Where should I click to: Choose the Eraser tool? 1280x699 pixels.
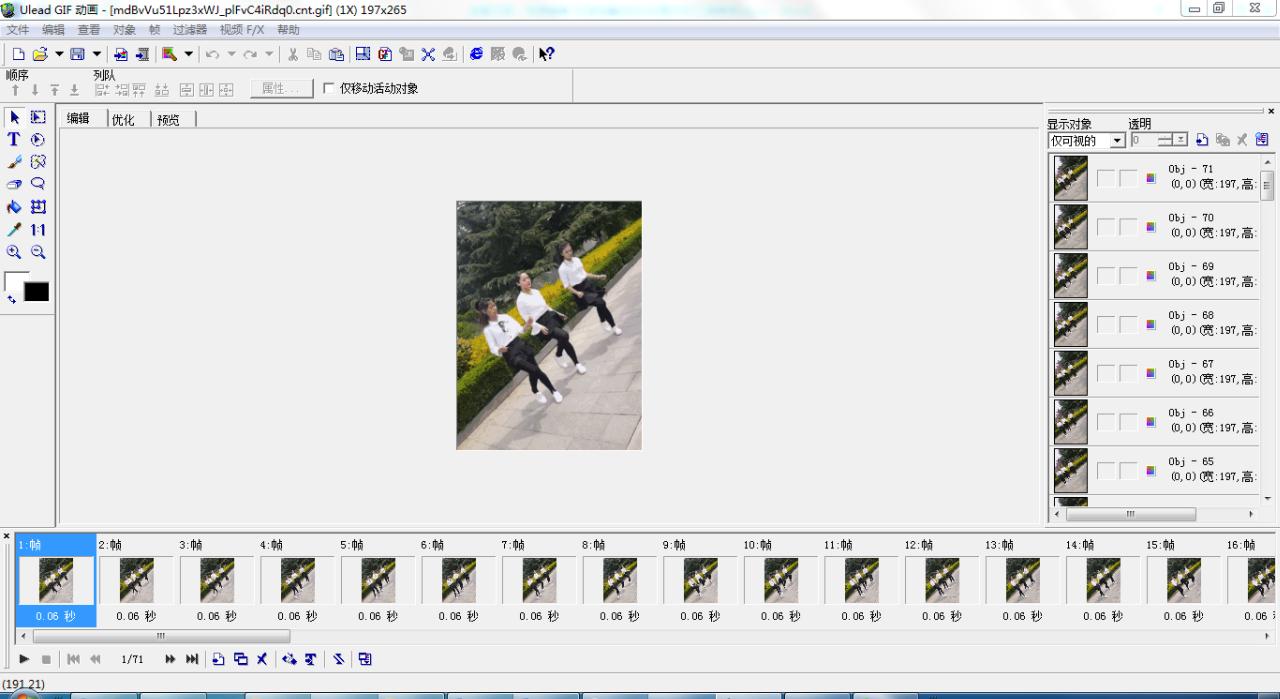pos(14,184)
